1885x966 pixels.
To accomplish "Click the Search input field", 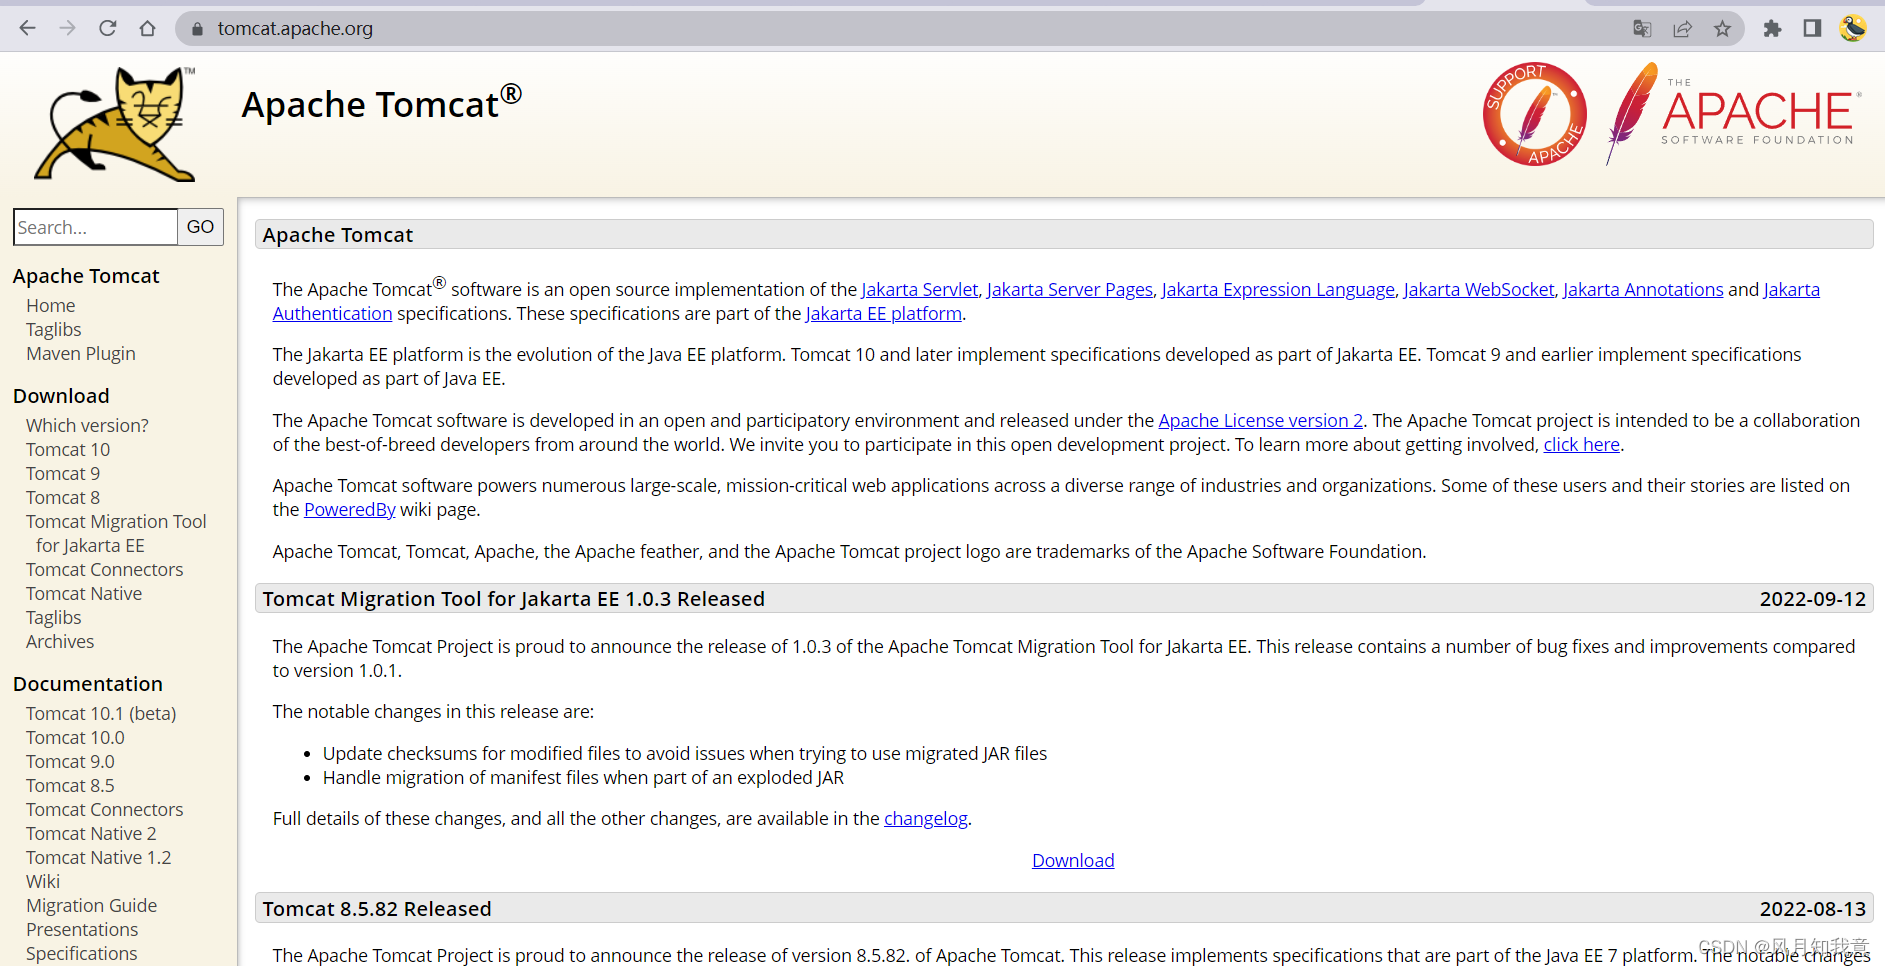I will tap(95, 227).
